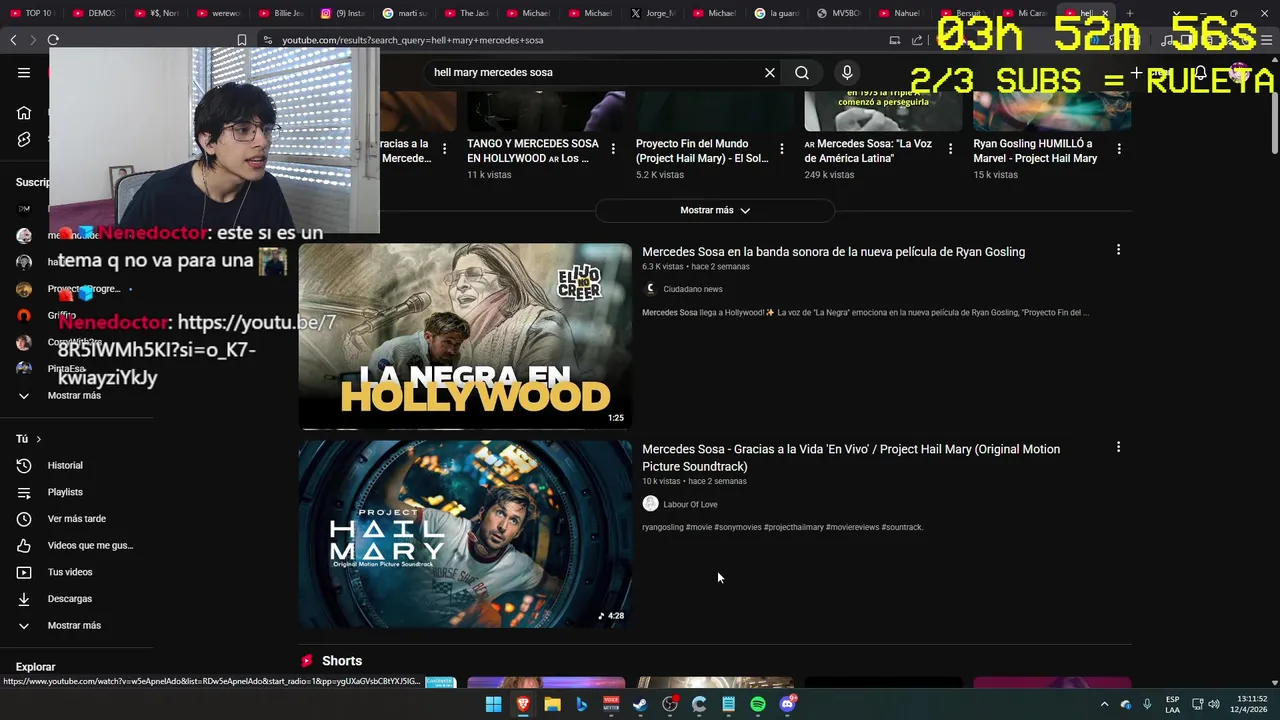Click into the 'hell mary mercedes sosa' search field

tap(595, 72)
